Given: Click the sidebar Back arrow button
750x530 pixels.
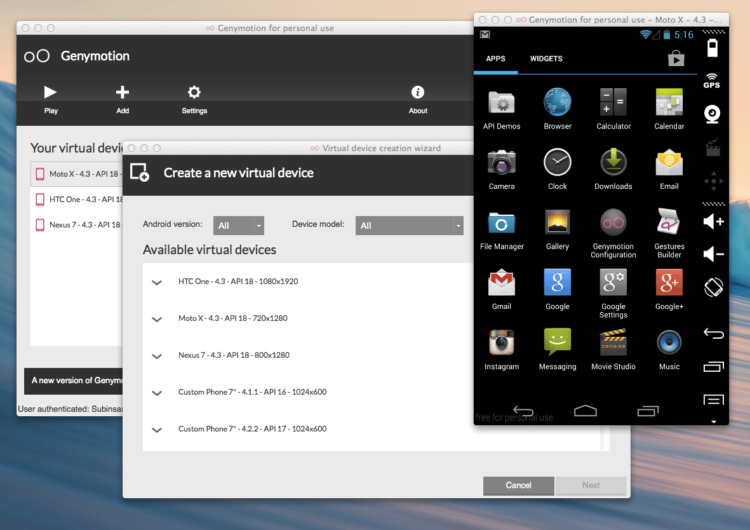Looking at the screenshot, I should coord(713,333).
